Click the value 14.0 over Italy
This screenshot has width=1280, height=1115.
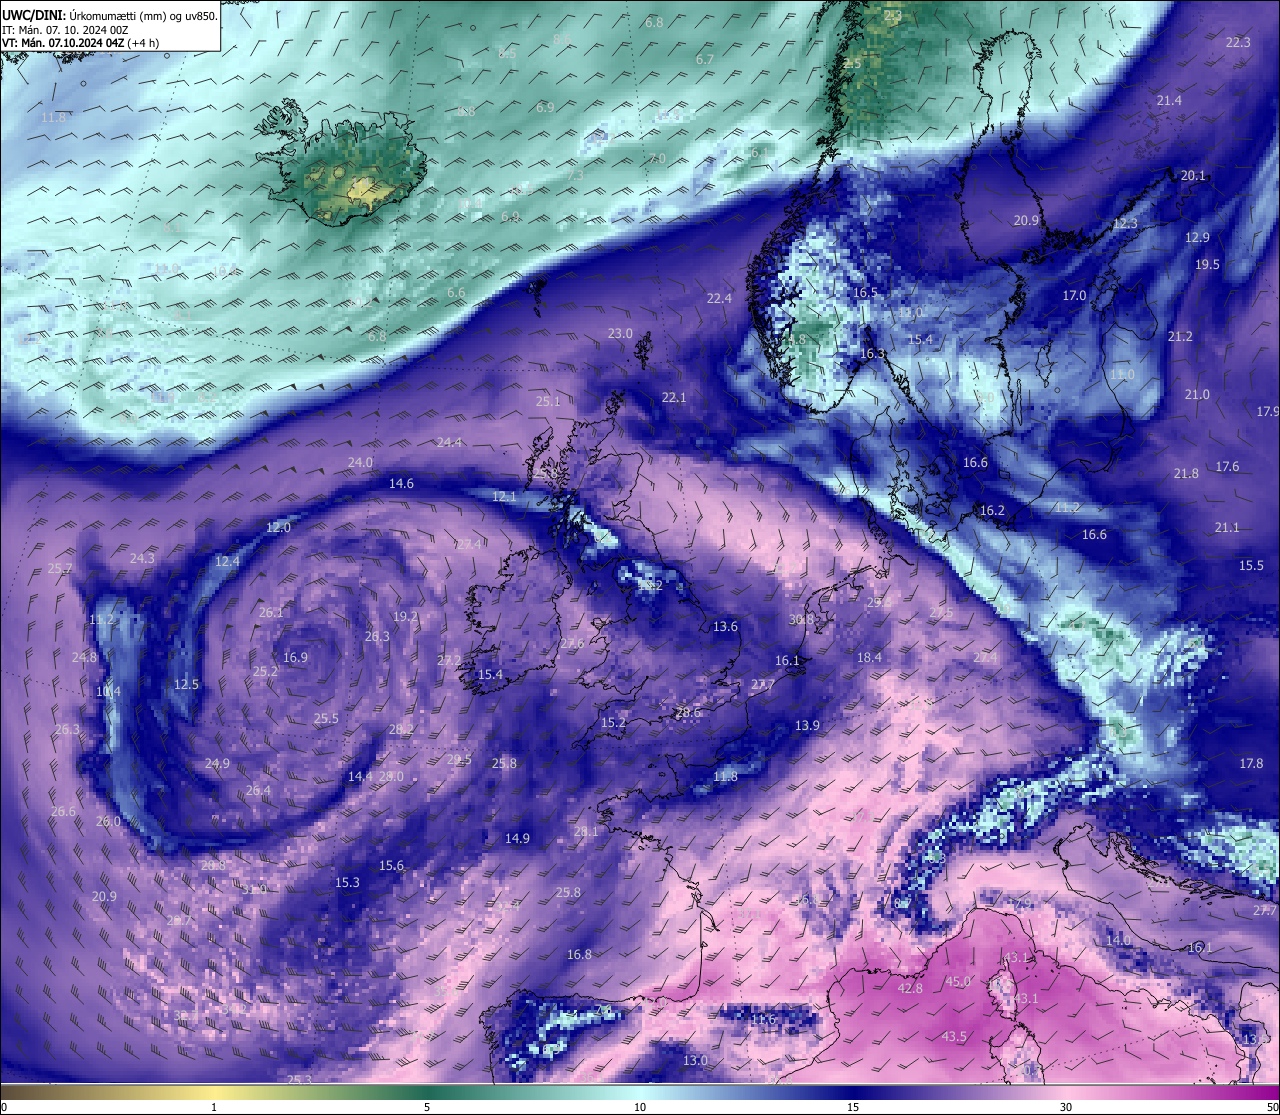click(1118, 940)
